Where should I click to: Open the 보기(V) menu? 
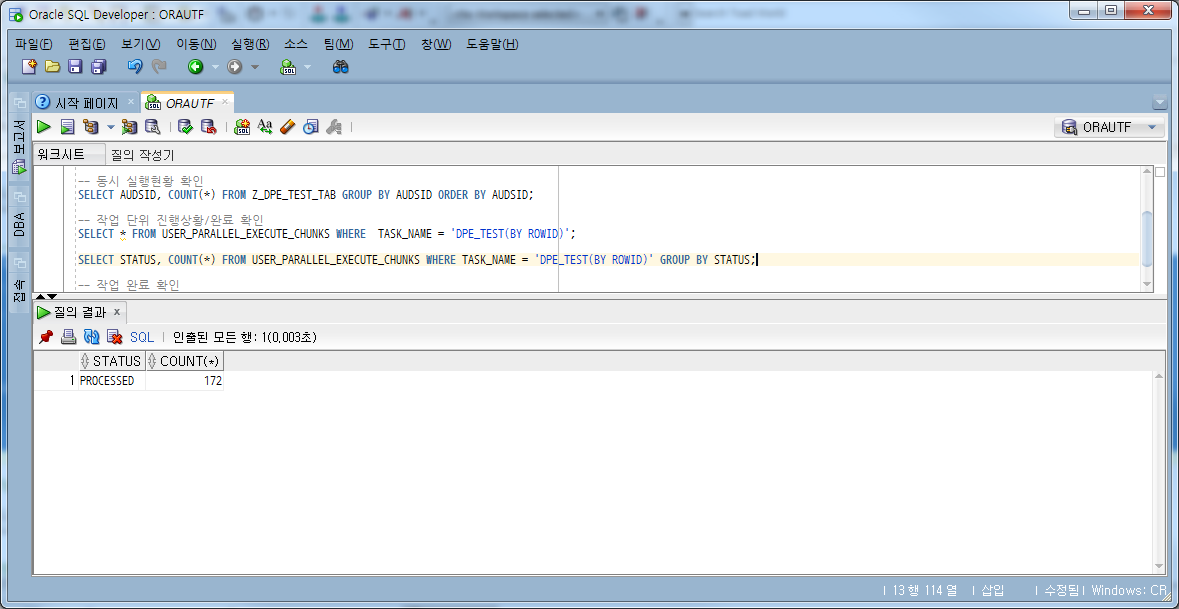(141, 44)
